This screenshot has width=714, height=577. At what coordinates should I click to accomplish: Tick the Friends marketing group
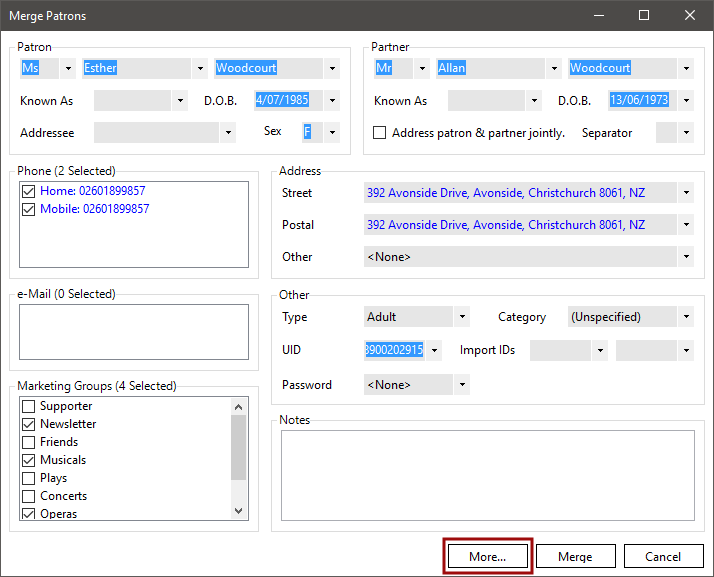point(29,442)
